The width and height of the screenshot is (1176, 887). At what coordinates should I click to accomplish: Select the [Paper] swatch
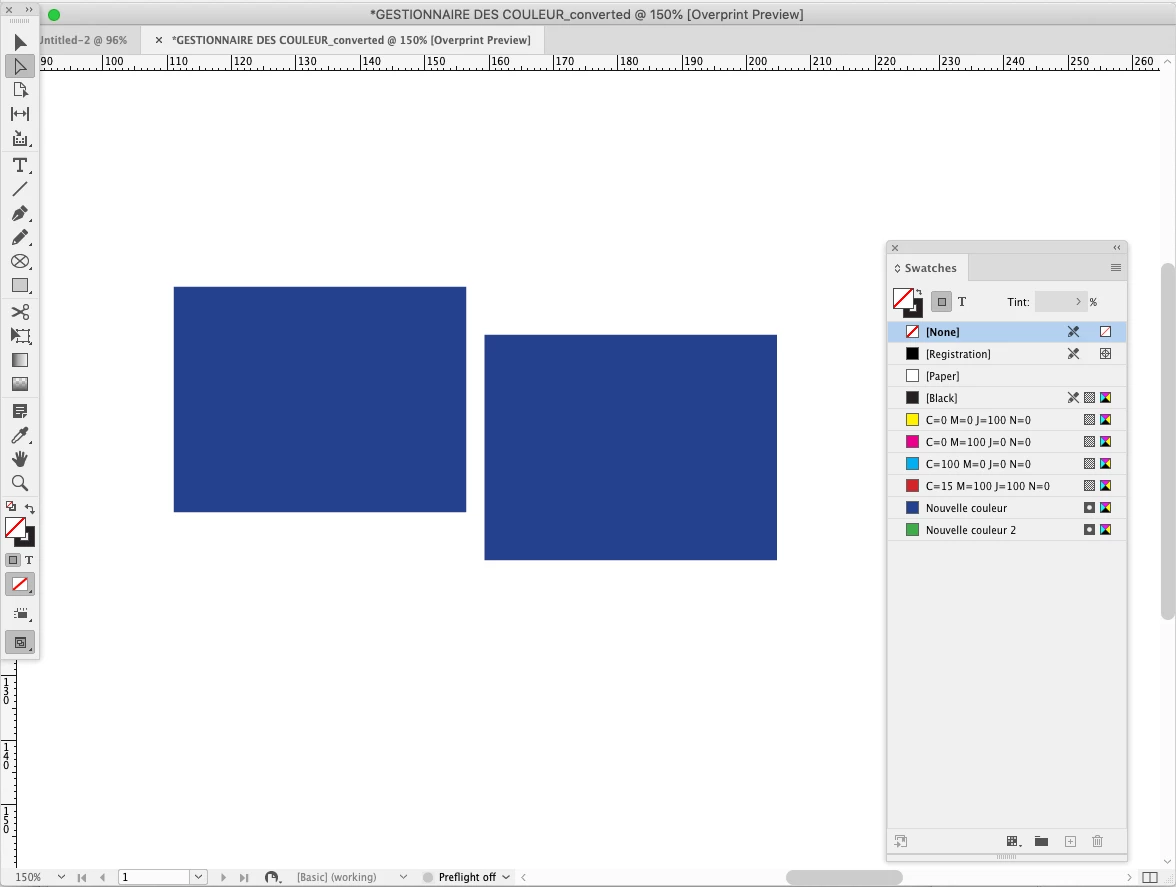(1006, 376)
